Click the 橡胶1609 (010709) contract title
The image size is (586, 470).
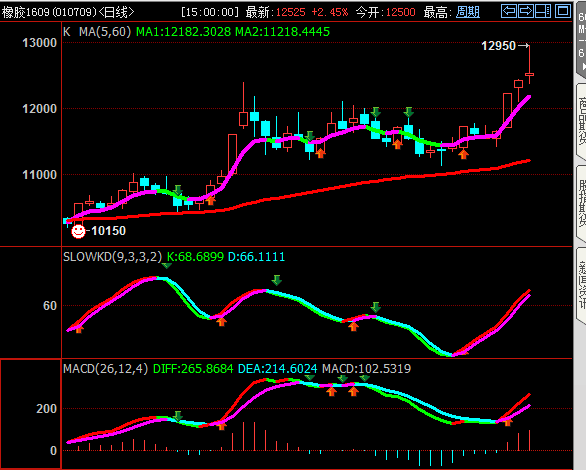point(49,12)
